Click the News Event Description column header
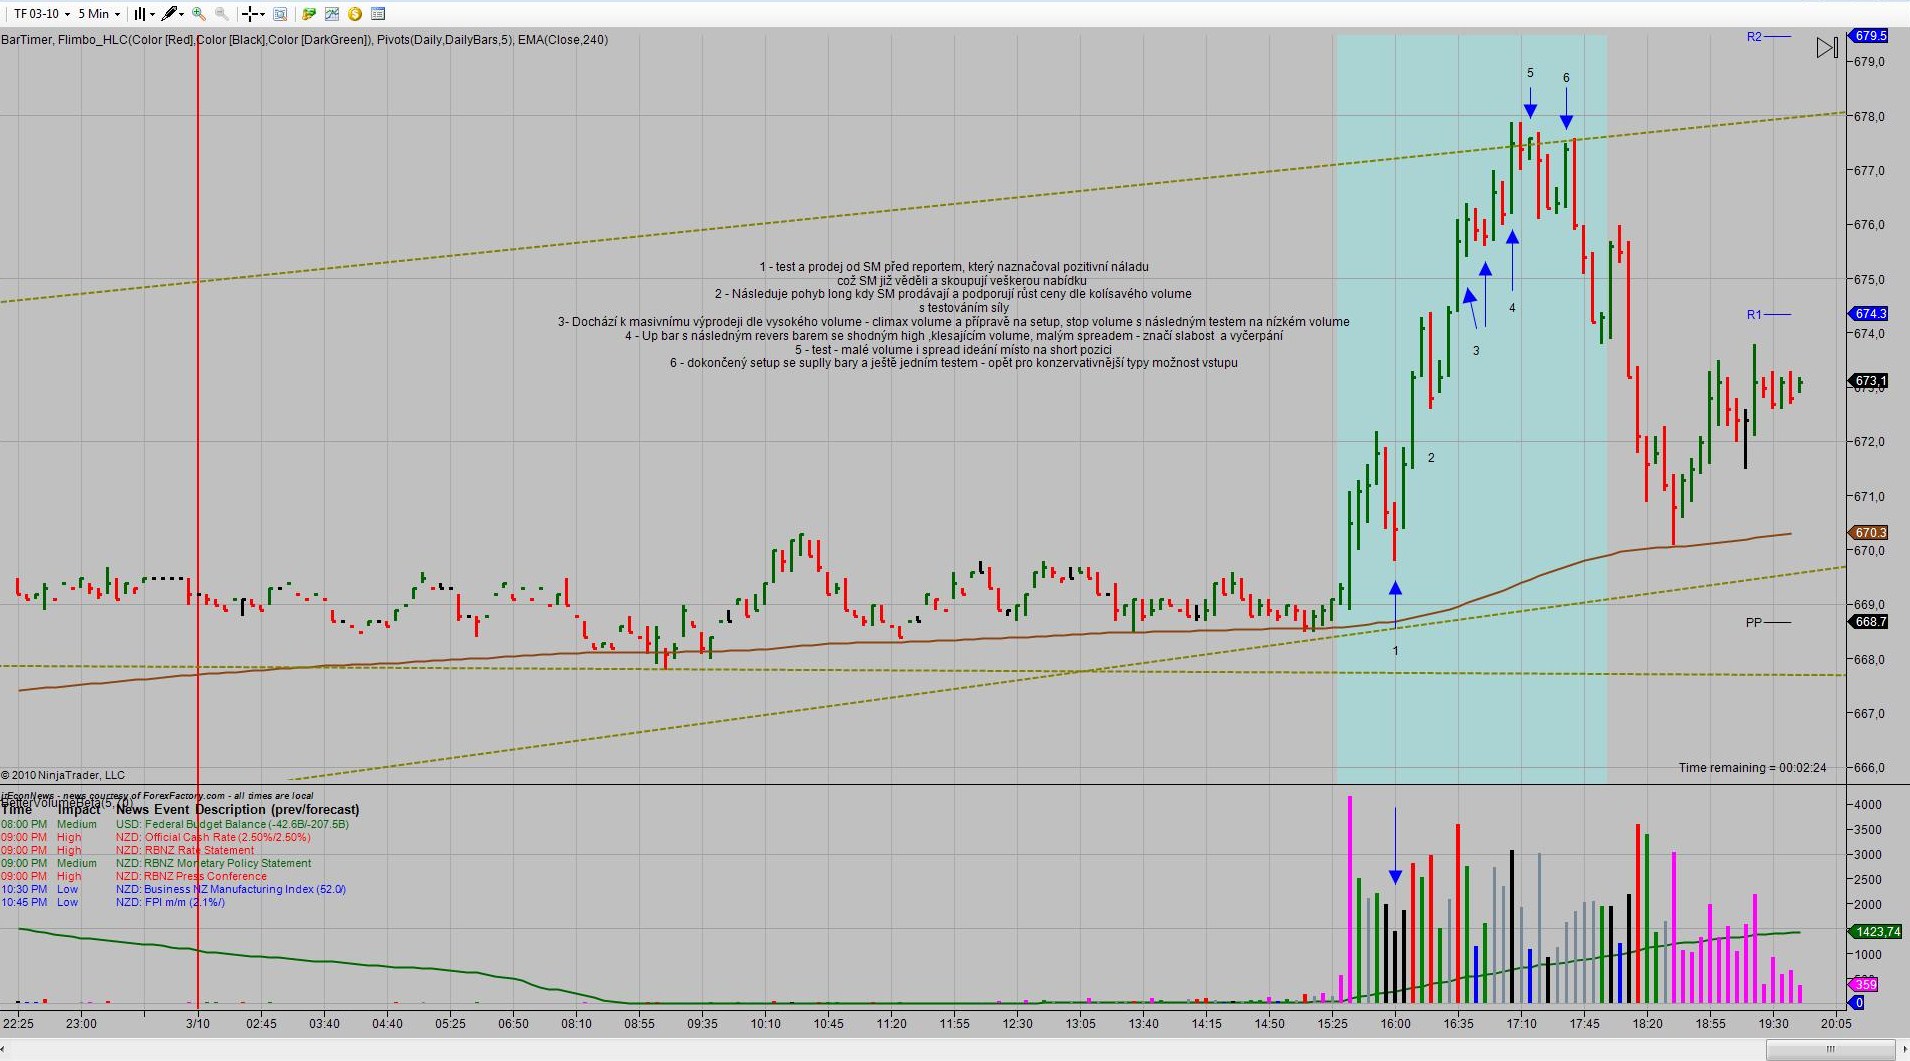The height and width of the screenshot is (1061, 1910). (237, 810)
